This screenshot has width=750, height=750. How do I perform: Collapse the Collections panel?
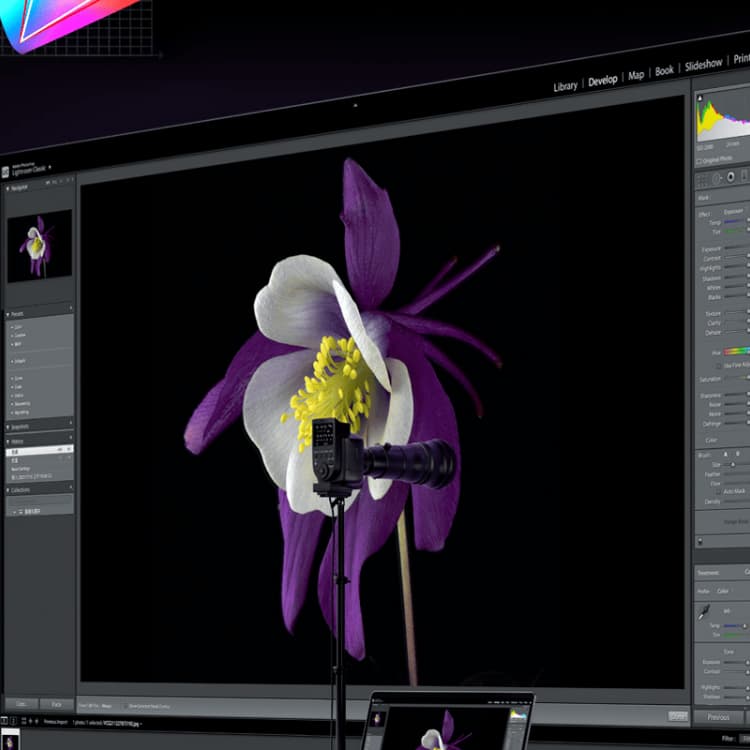click(8, 490)
